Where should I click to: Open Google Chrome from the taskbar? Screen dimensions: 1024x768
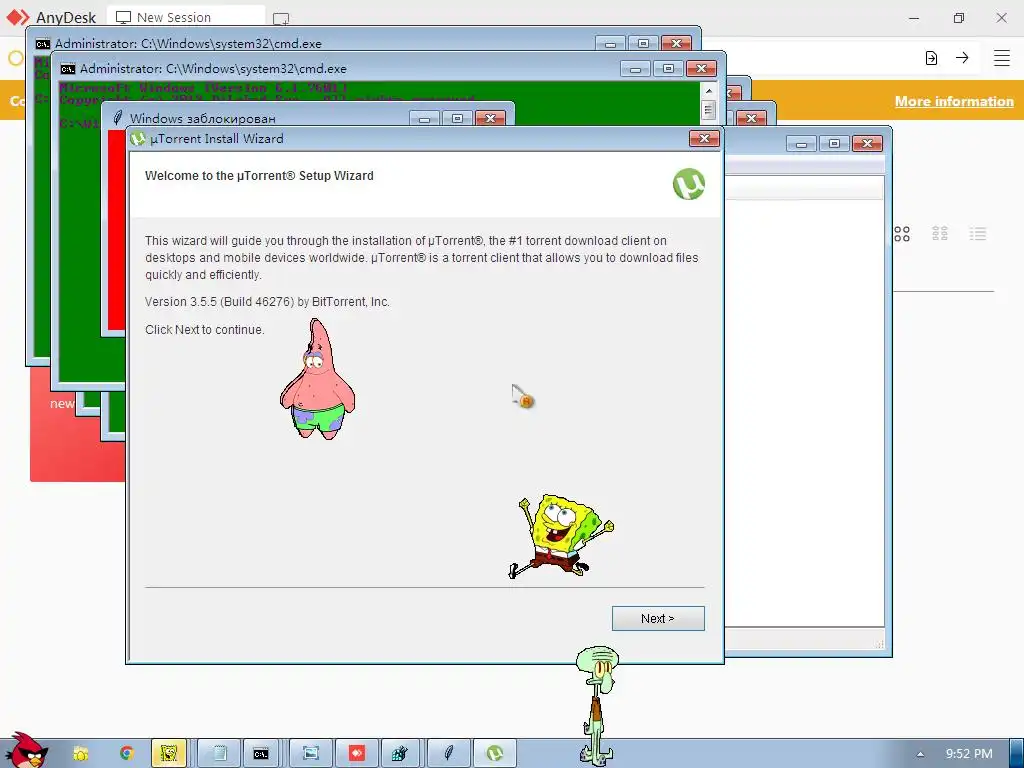click(126, 753)
